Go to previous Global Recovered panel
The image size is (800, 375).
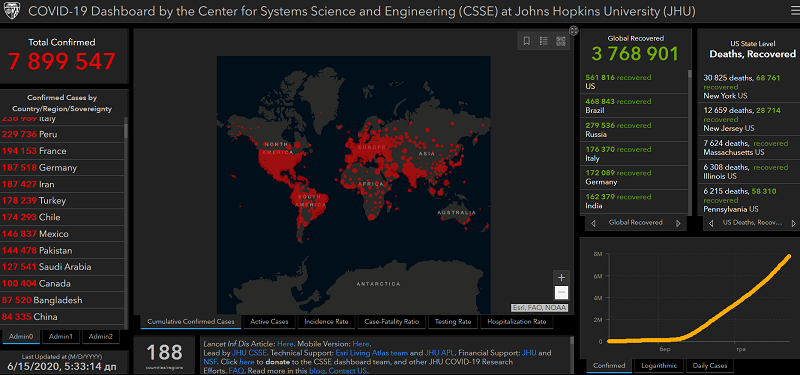pos(593,223)
